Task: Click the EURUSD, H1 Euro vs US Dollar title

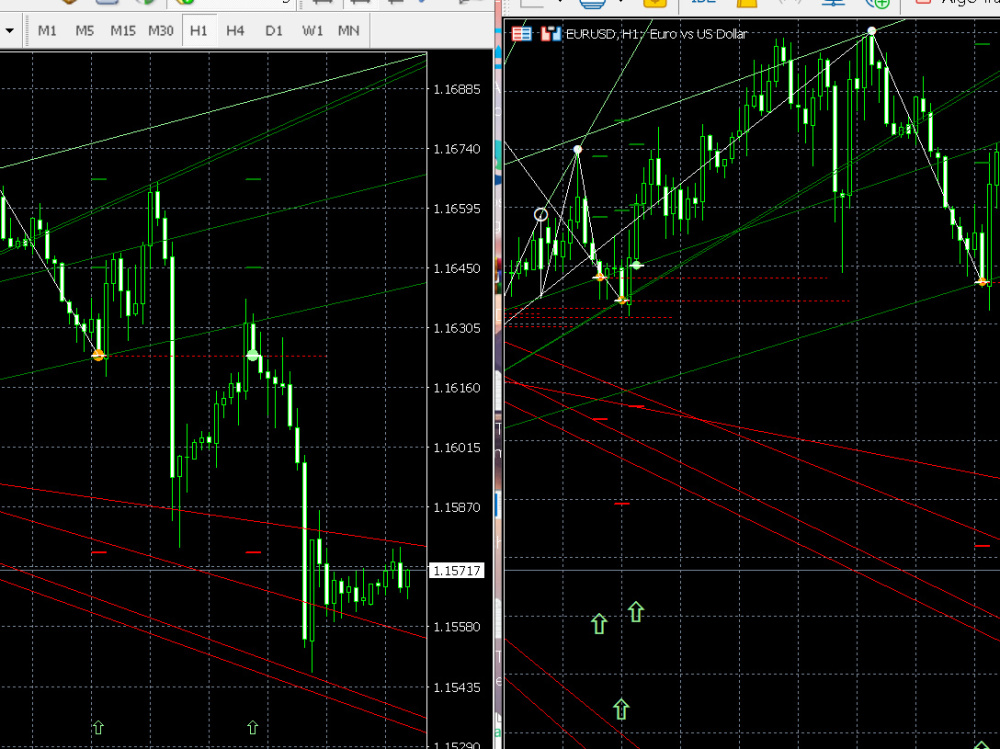Action: pyautogui.click(x=656, y=34)
